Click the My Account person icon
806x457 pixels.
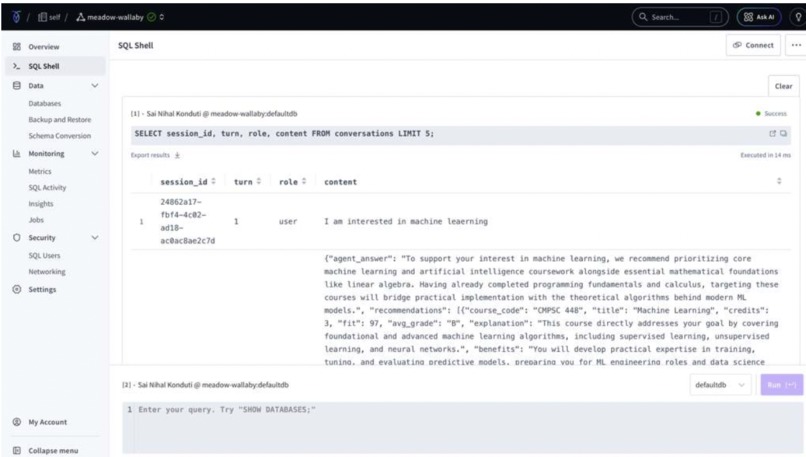point(16,422)
